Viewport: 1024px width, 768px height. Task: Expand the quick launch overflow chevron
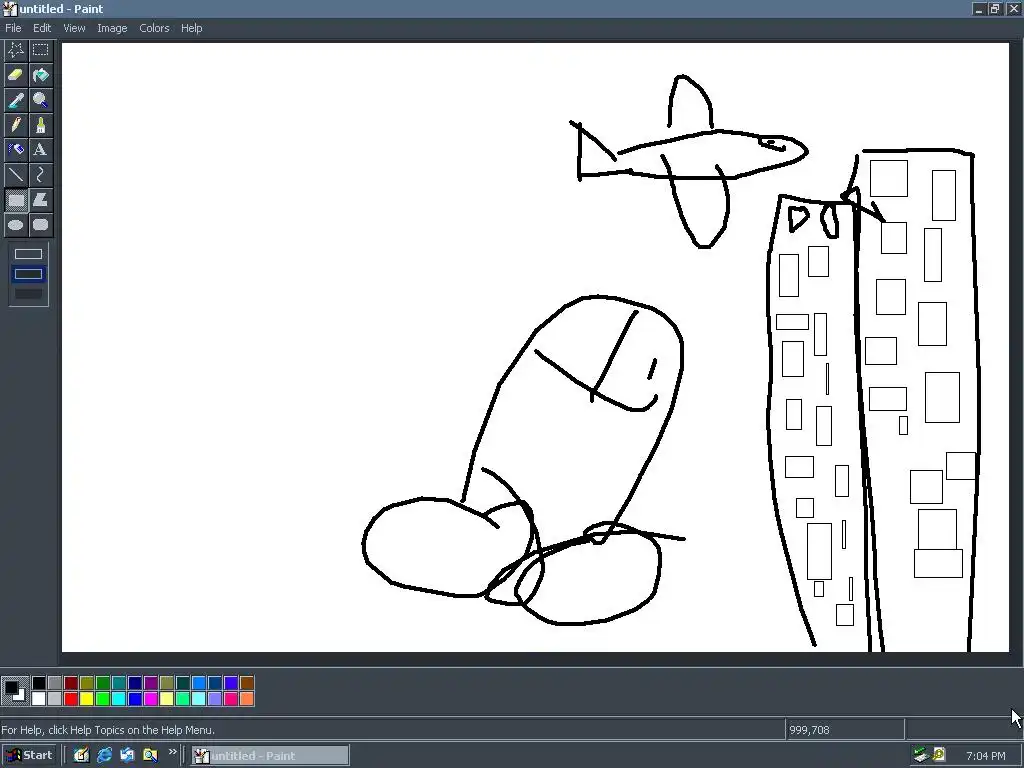[172, 752]
